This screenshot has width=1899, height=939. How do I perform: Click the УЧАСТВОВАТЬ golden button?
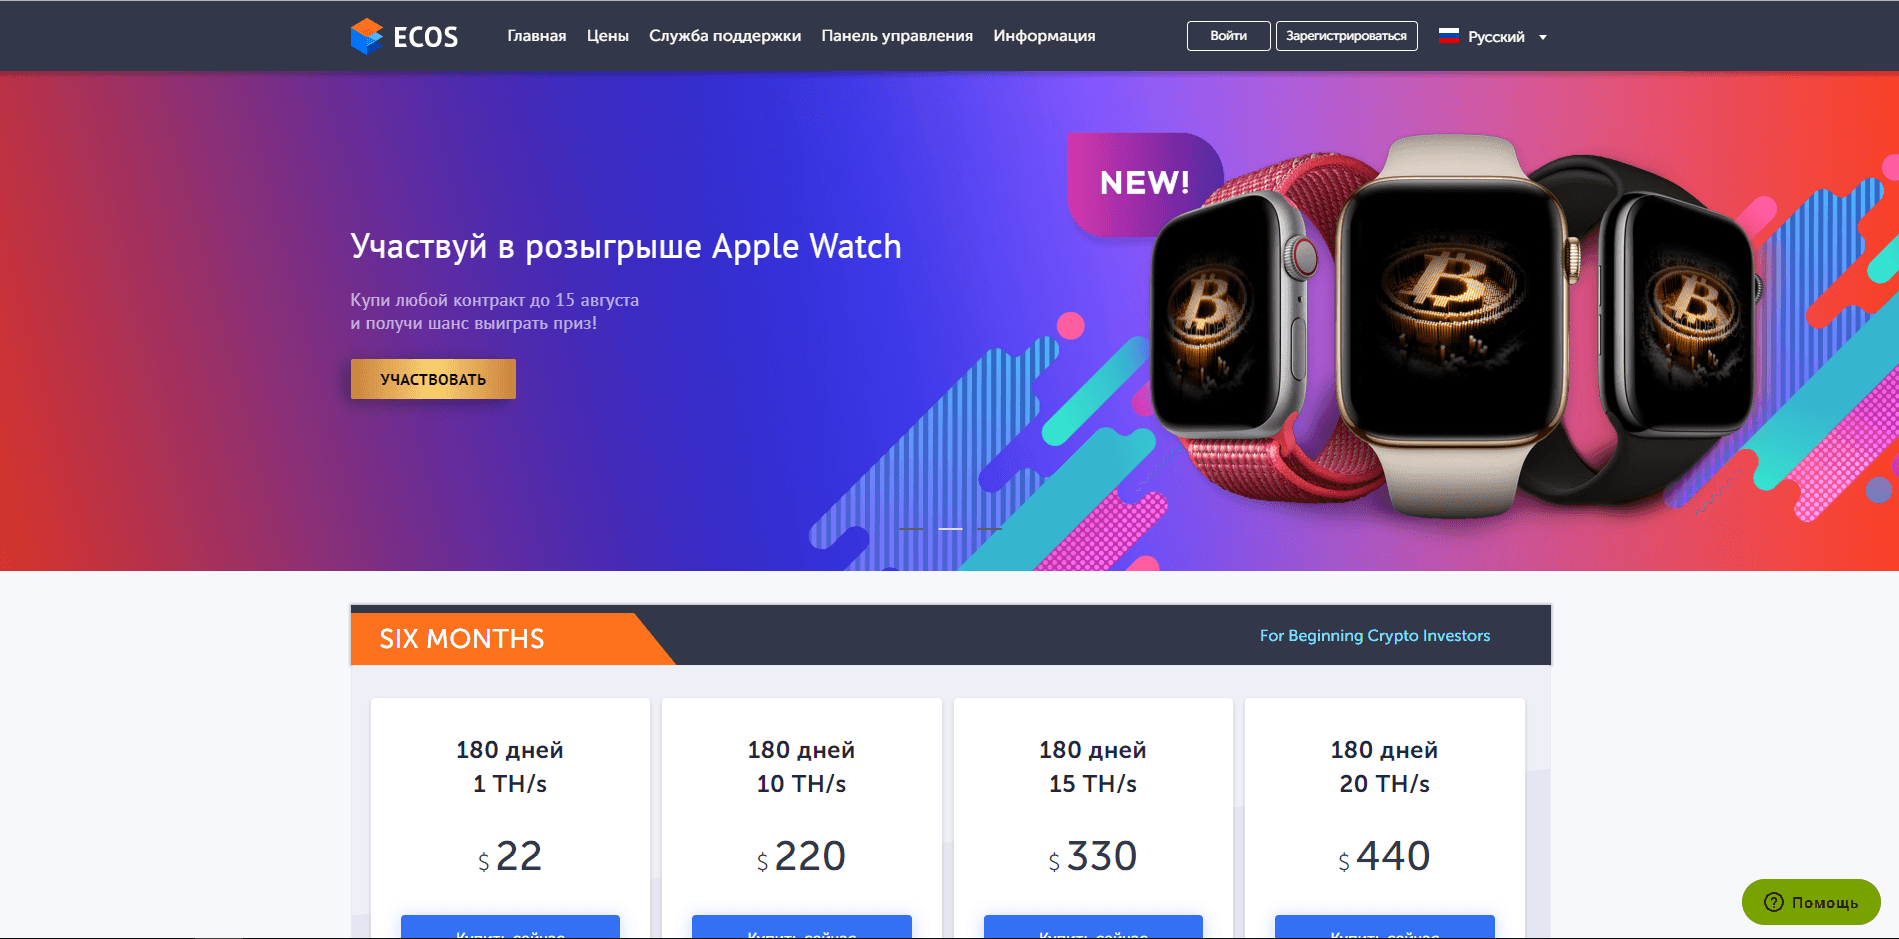click(x=433, y=379)
